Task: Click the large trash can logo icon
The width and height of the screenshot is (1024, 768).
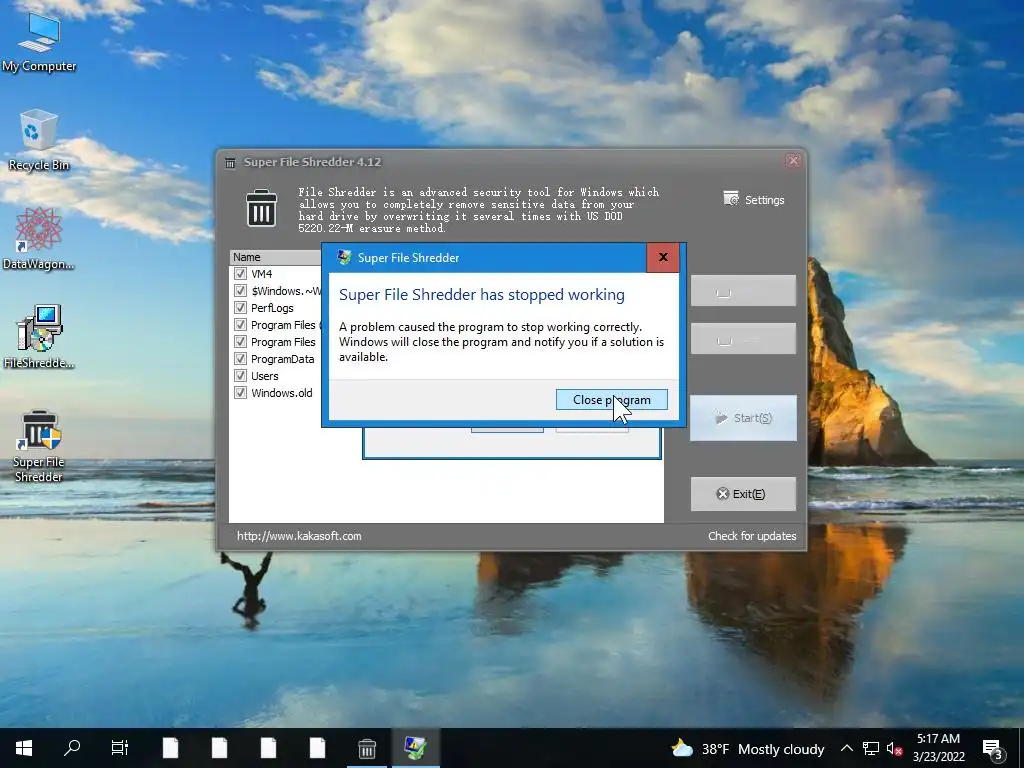Action: [261, 208]
